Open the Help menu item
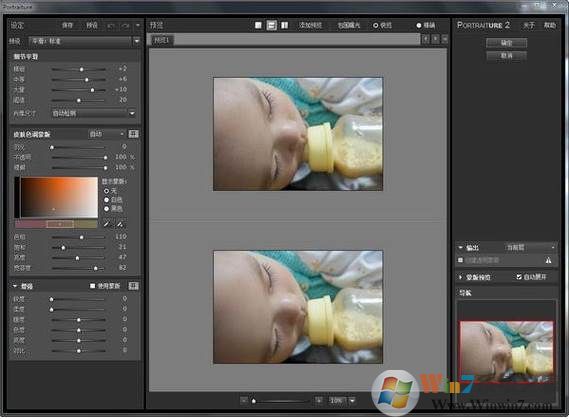This screenshot has width=569, height=419. pyautogui.click(x=549, y=25)
